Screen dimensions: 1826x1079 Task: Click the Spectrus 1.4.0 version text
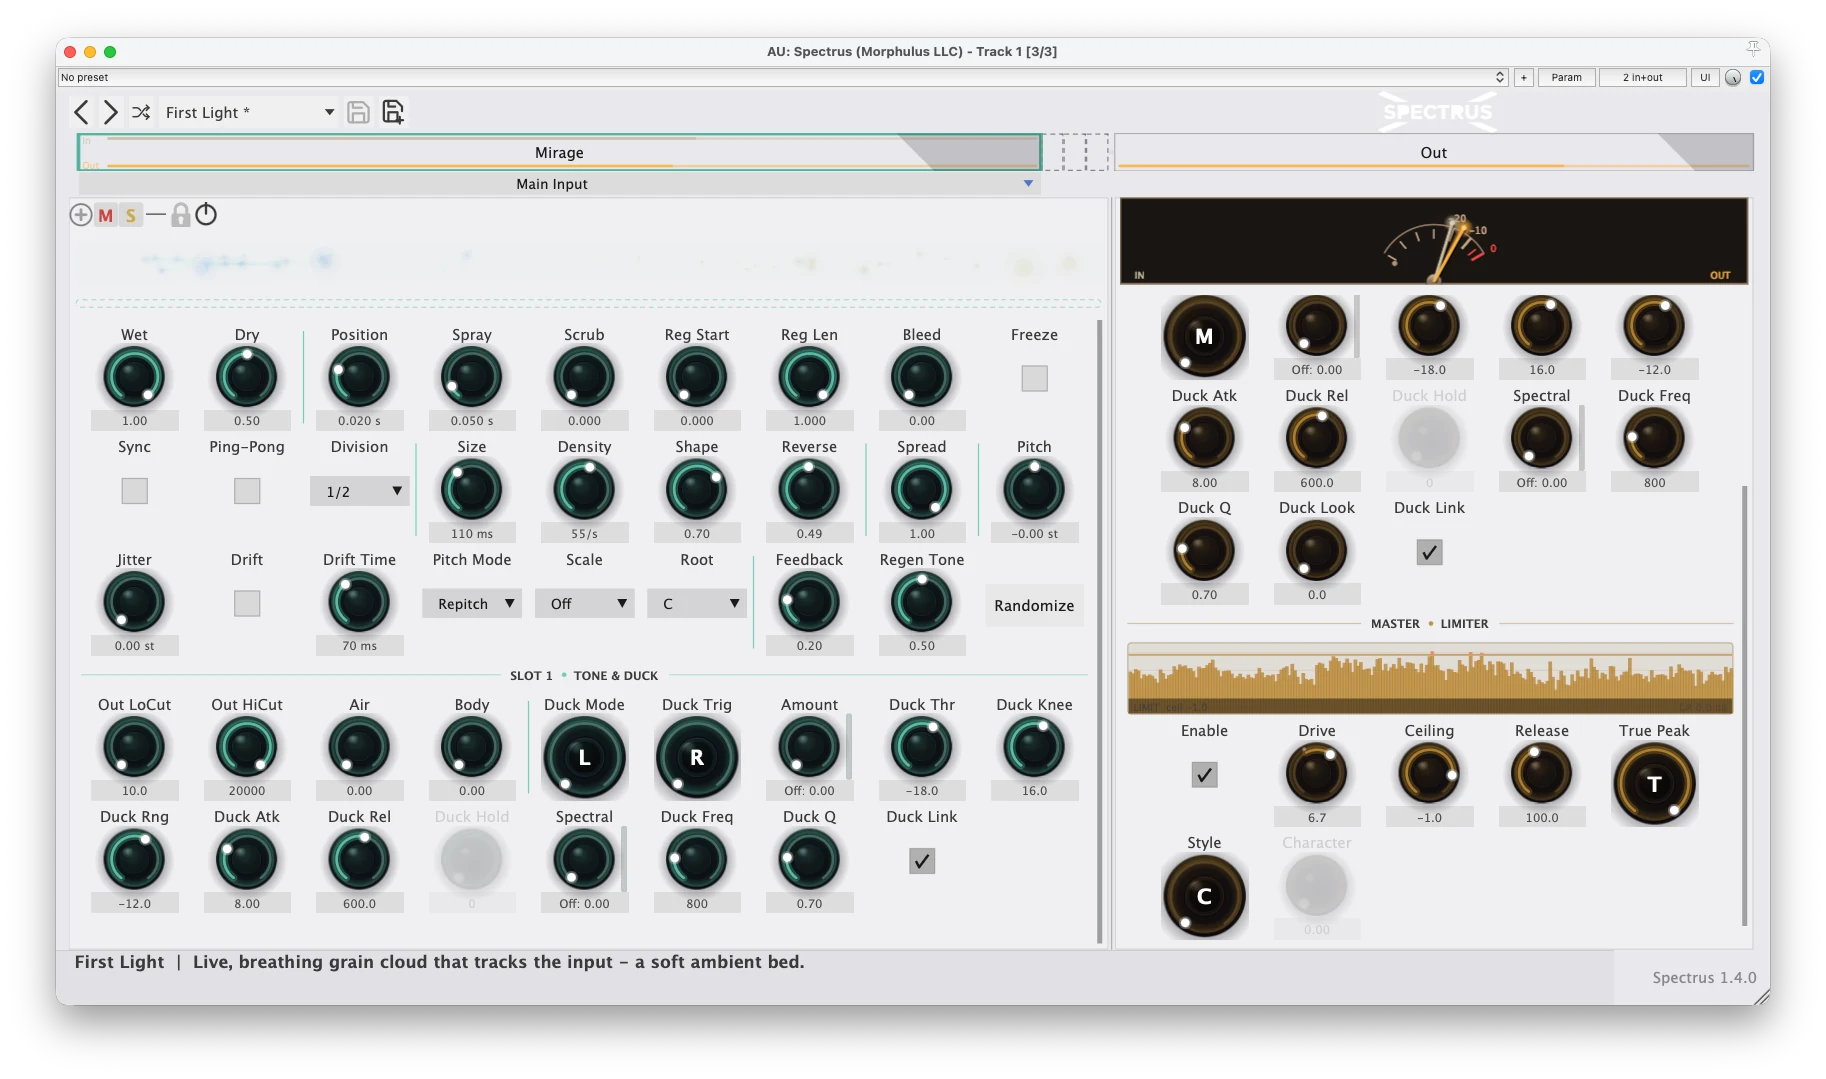click(1704, 977)
